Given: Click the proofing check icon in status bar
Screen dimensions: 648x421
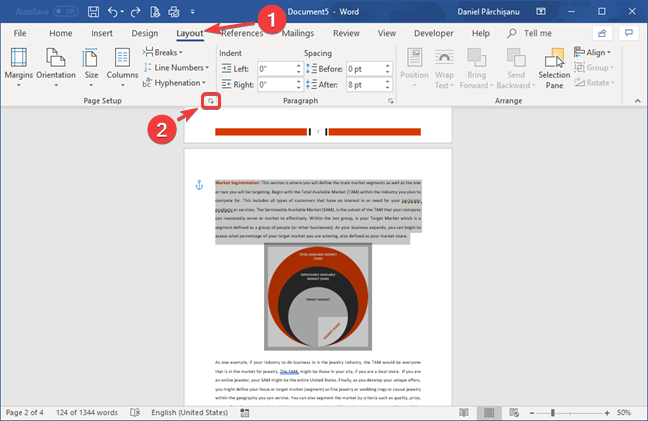Looking at the screenshot, I should pos(135,412).
